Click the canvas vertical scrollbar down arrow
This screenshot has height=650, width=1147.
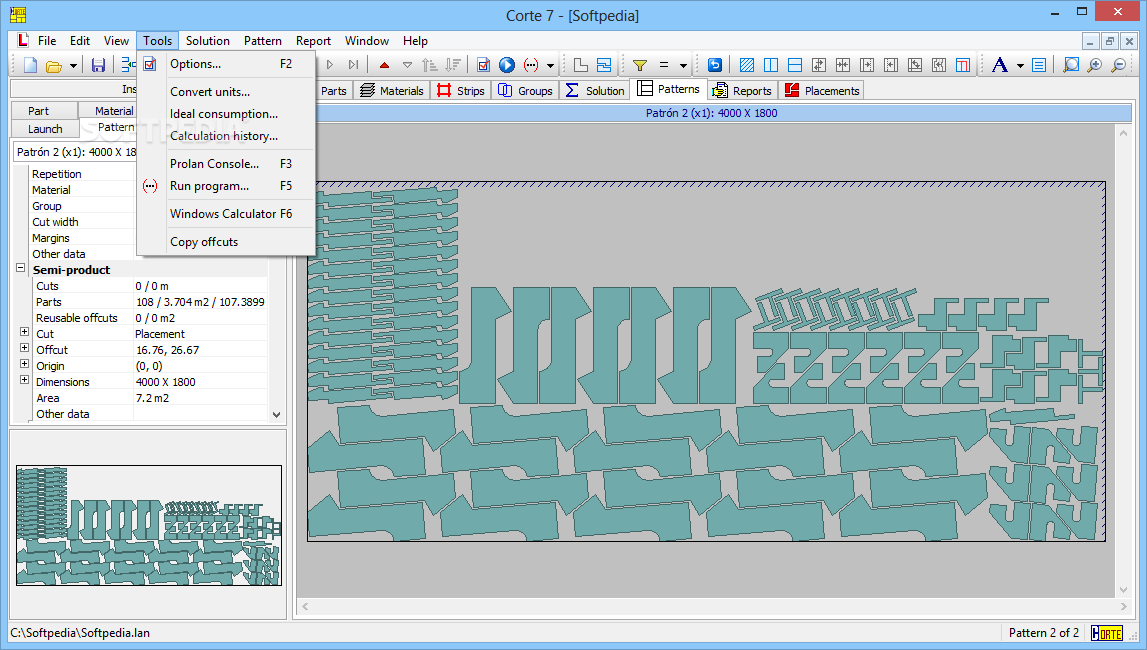(1124, 590)
